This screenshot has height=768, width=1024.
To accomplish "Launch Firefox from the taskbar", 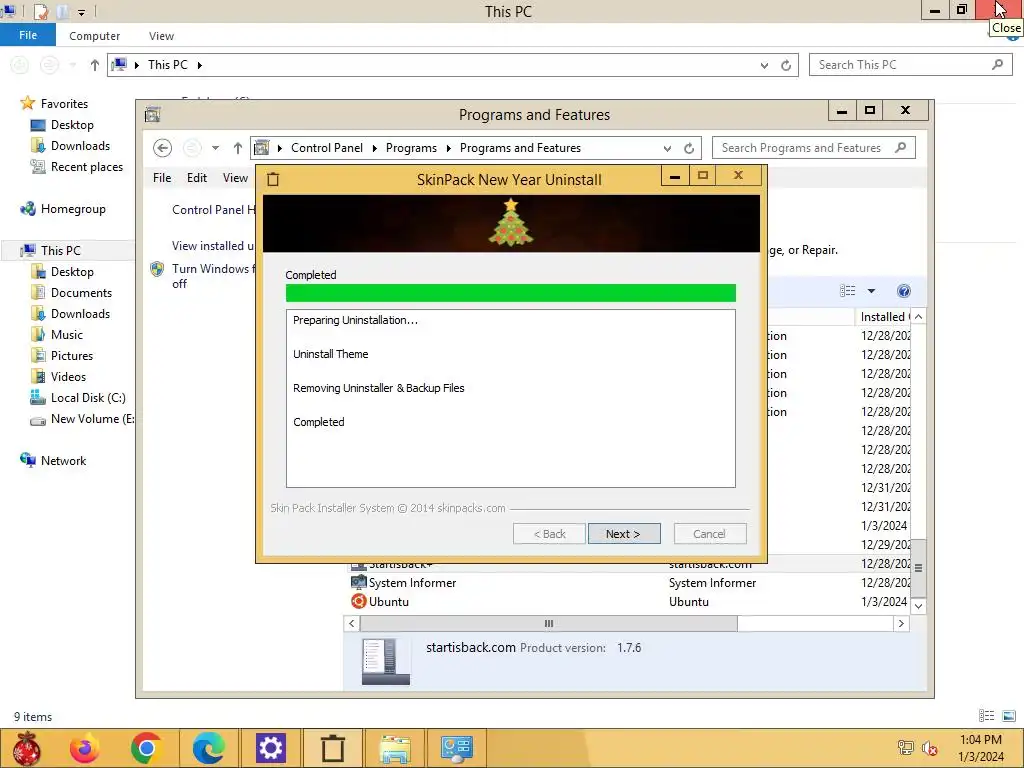I will click(85, 748).
